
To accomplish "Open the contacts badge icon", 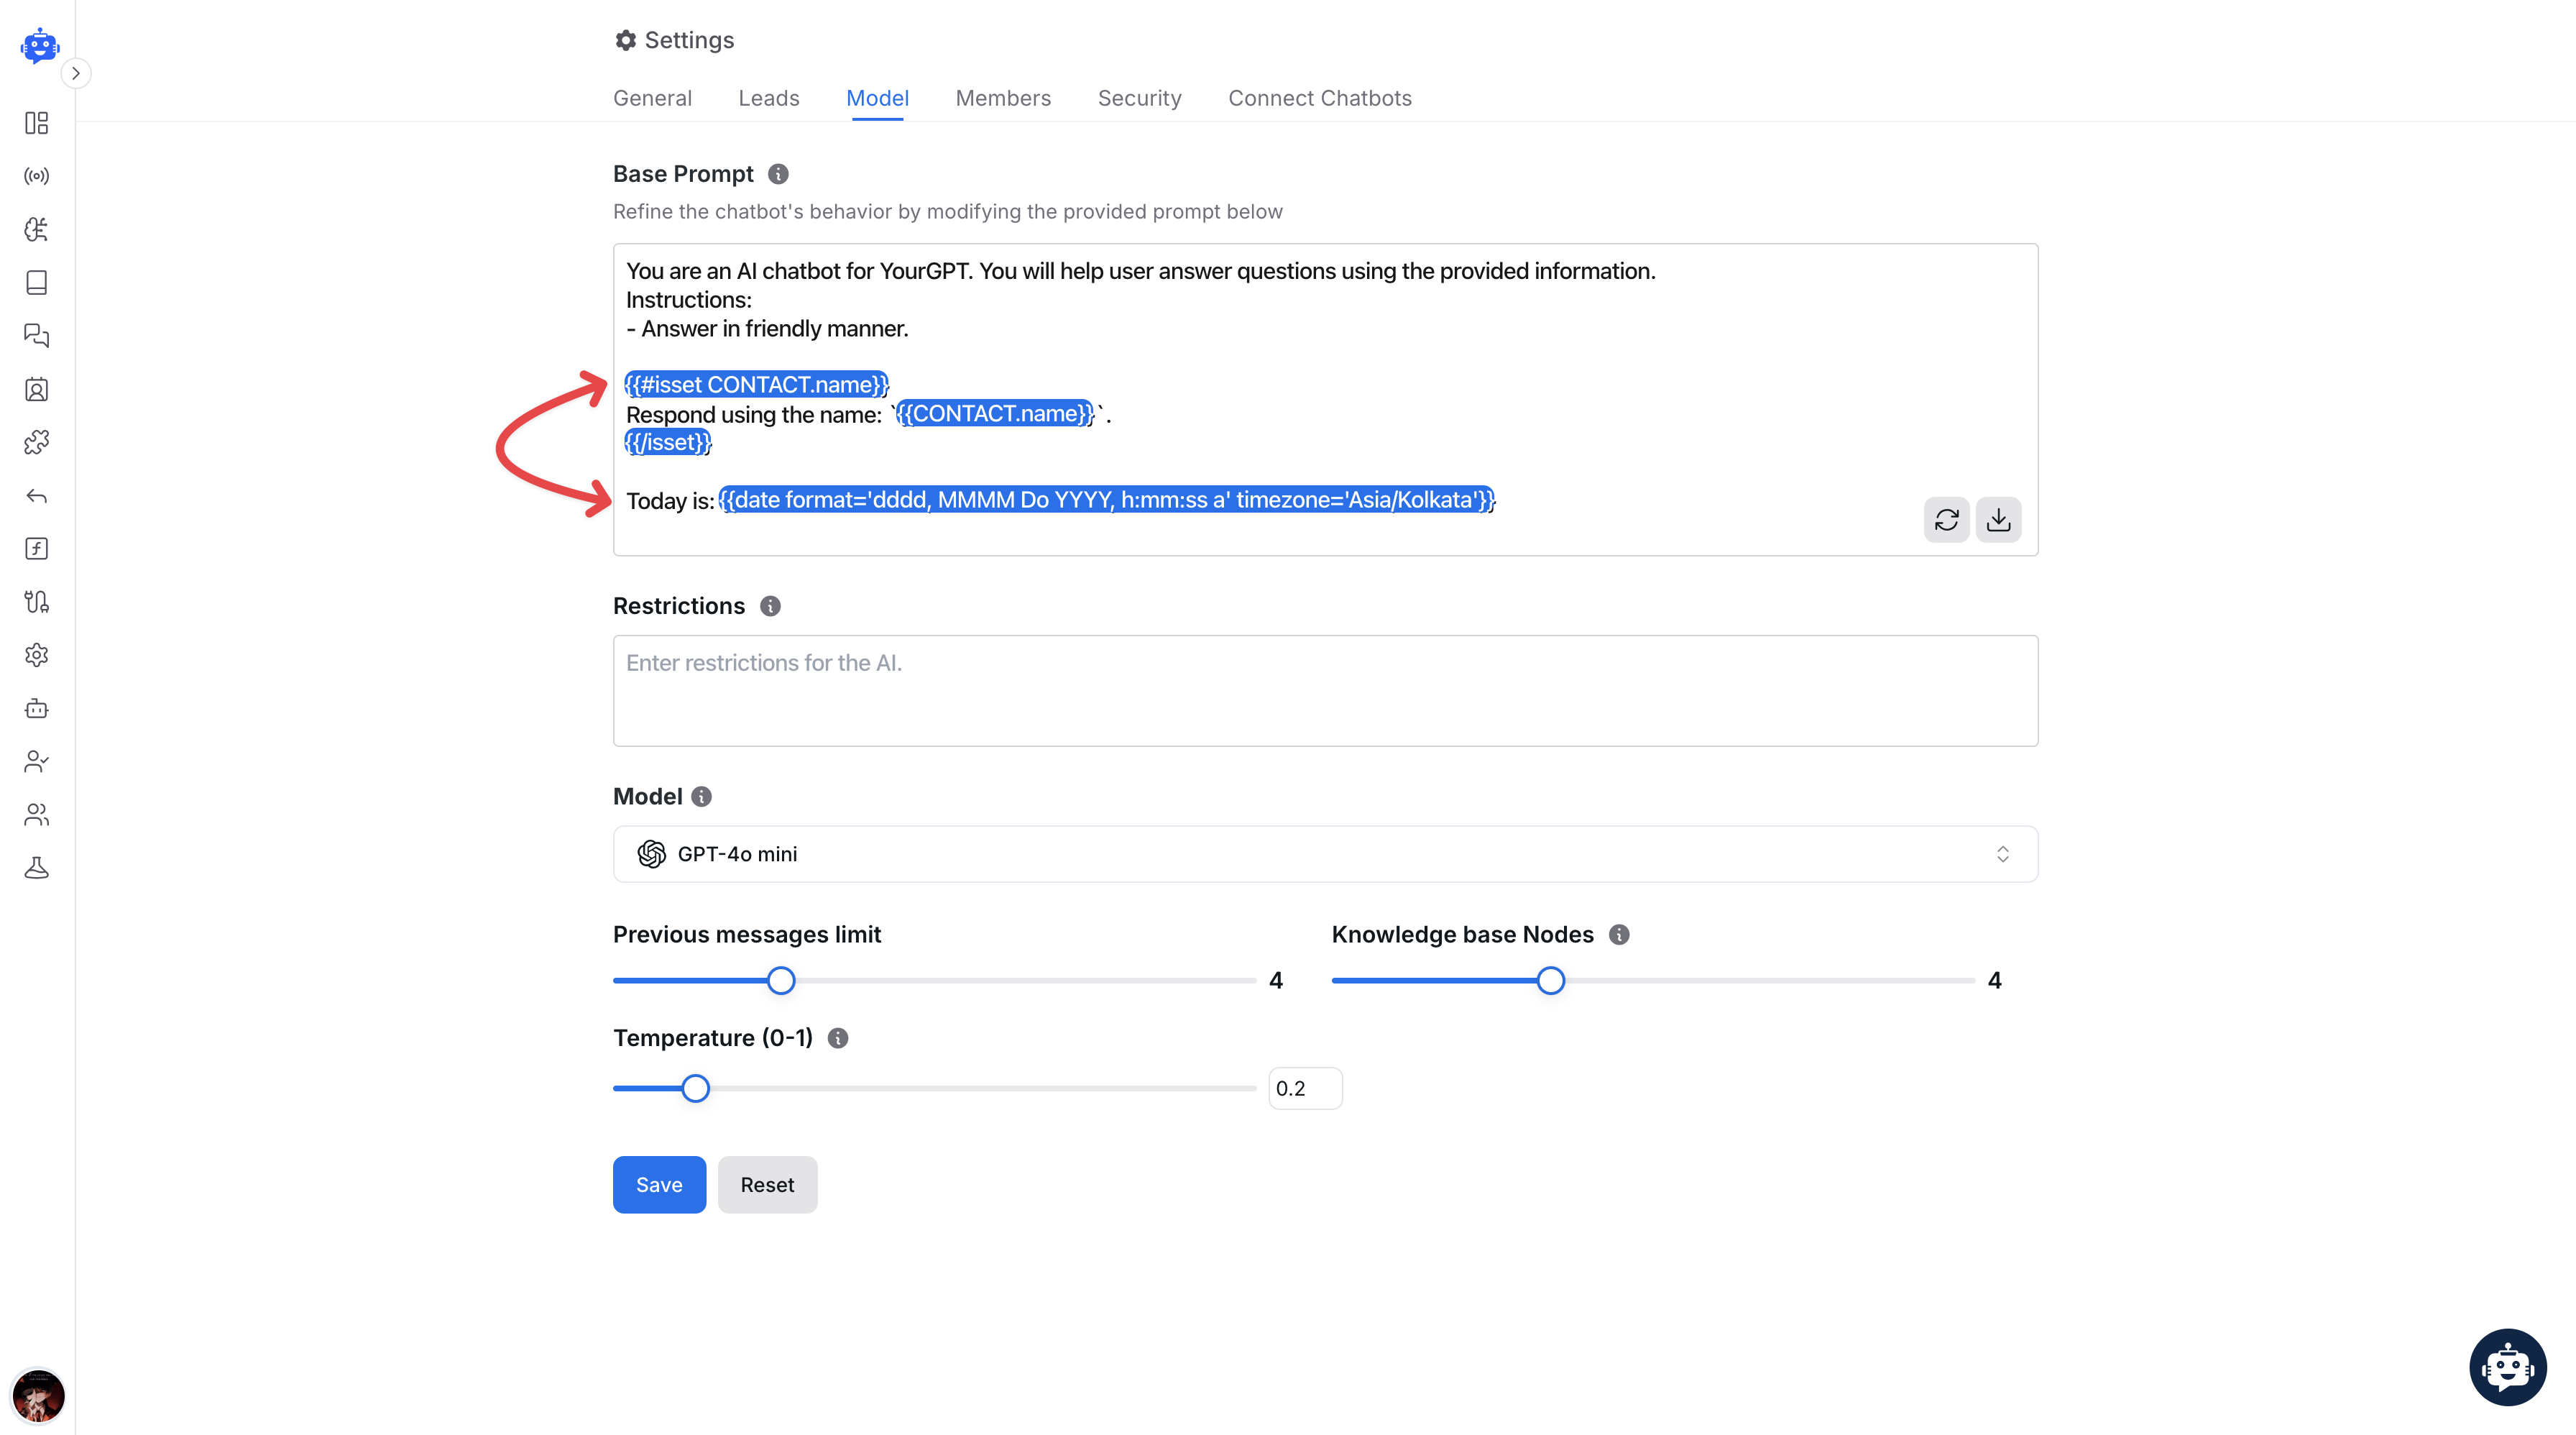I will click(x=37, y=389).
